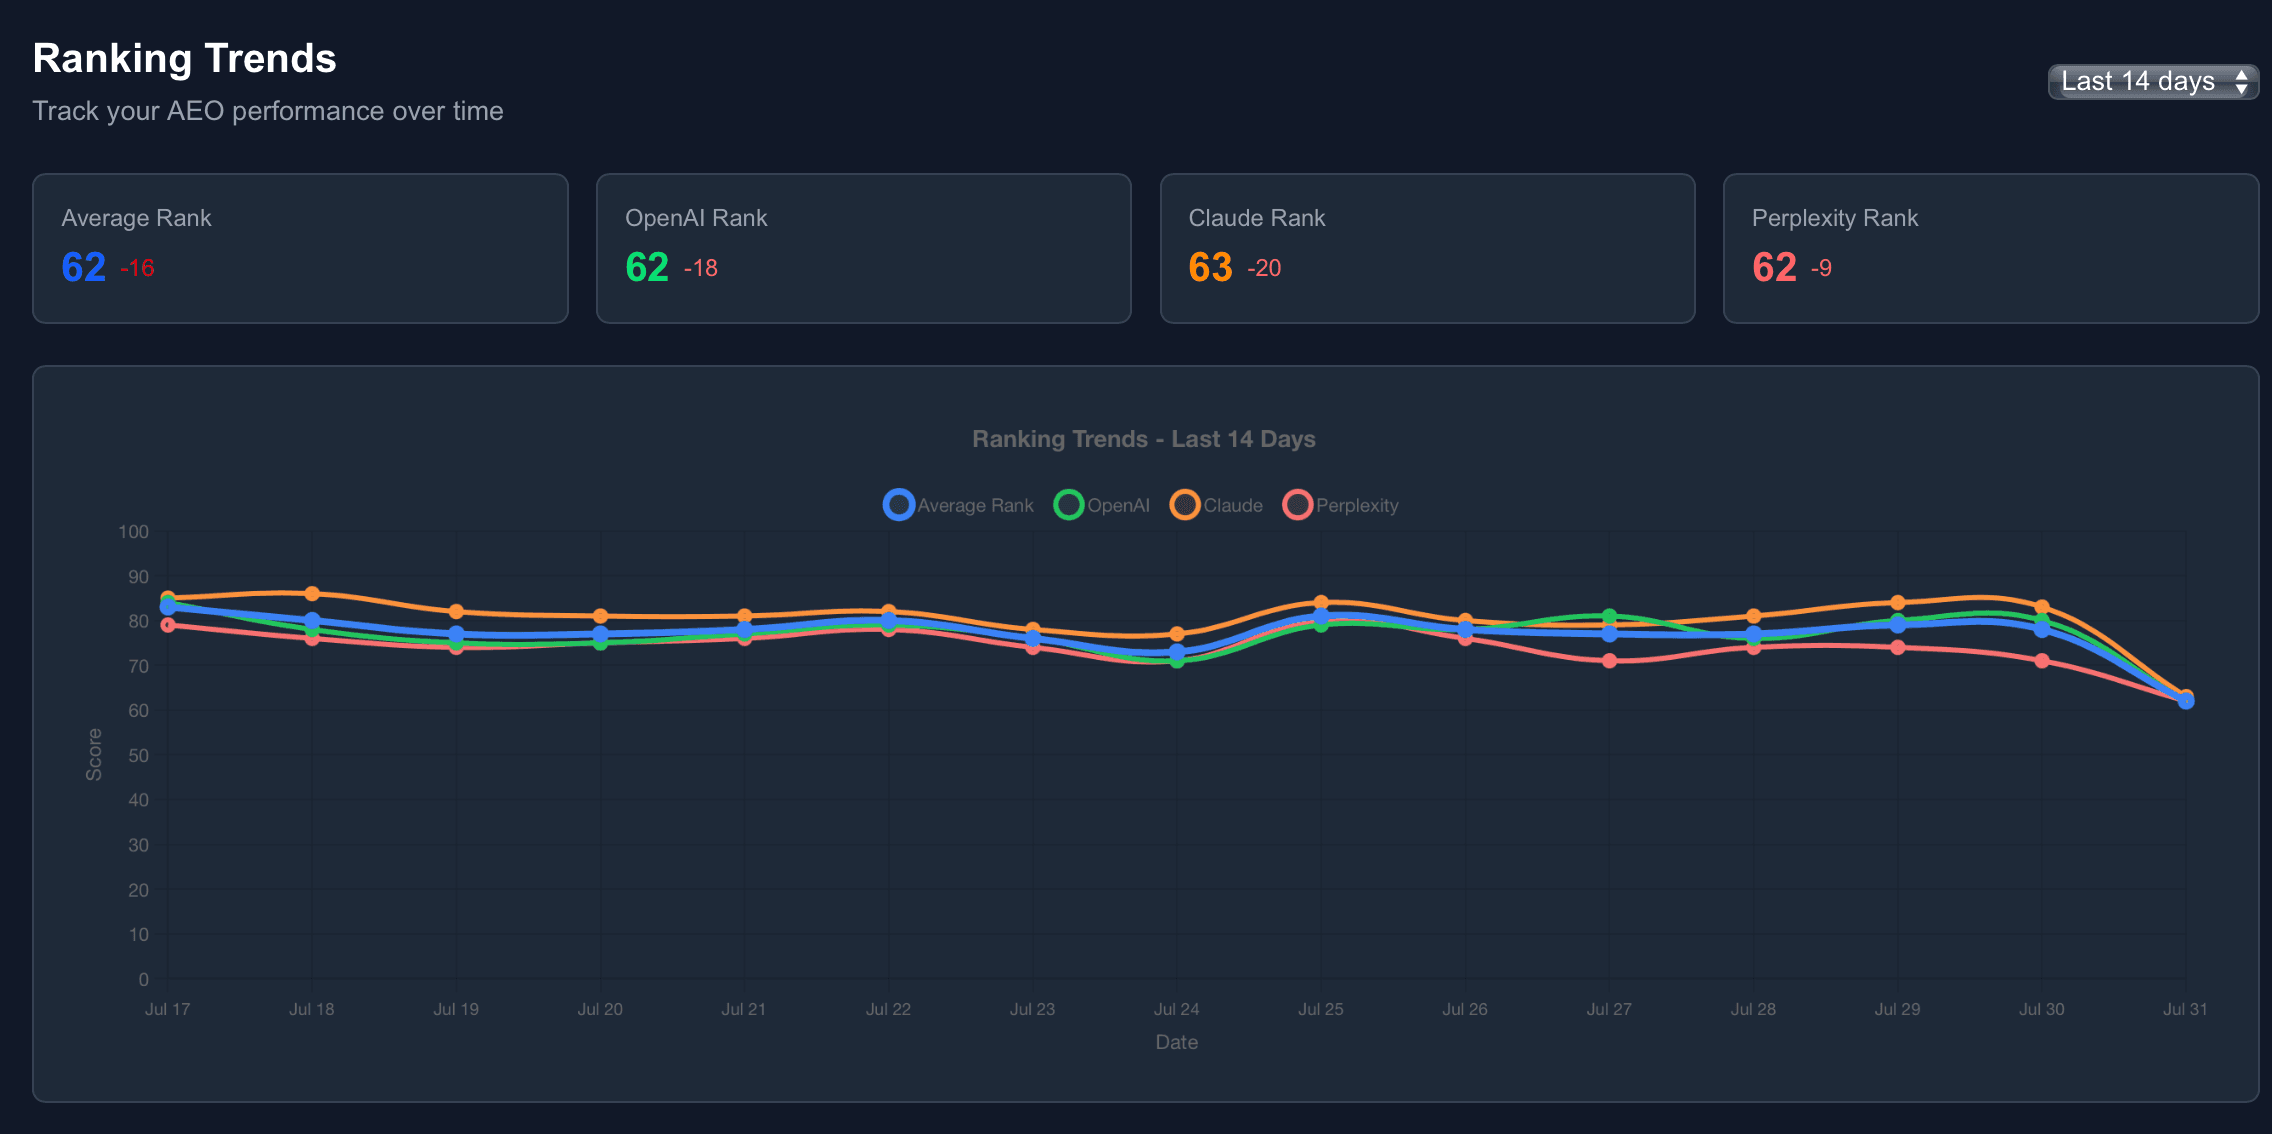
Task: Hide the Claude line via its legend entry
Action: click(x=1216, y=505)
